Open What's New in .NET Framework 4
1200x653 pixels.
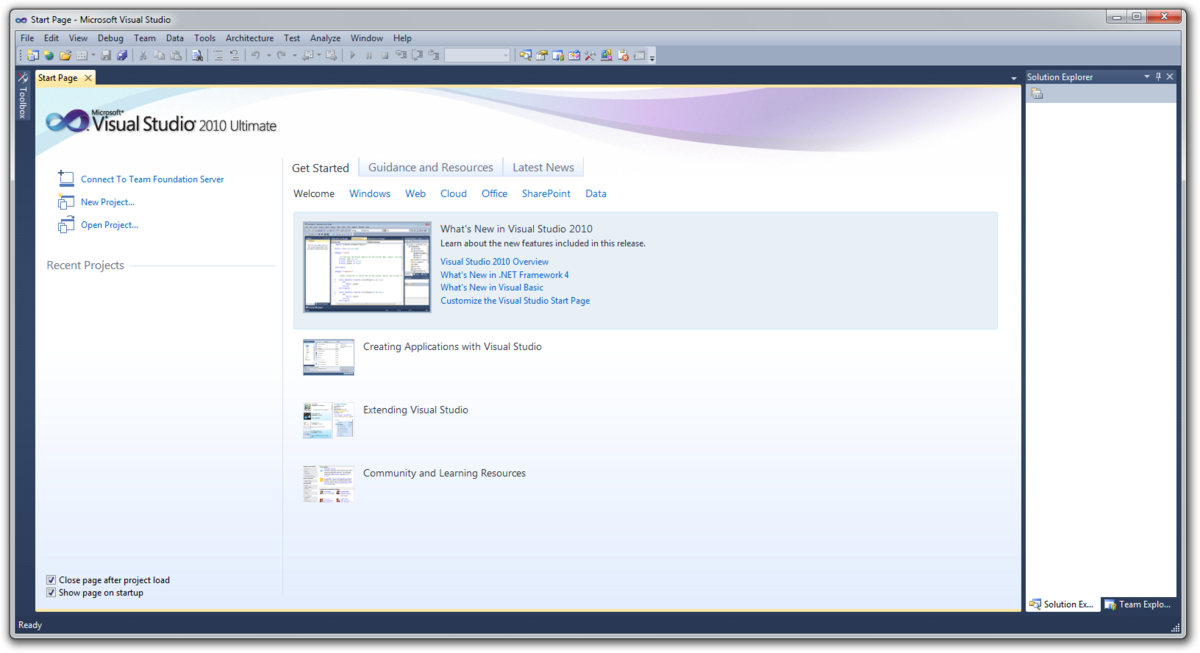click(x=504, y=274)
